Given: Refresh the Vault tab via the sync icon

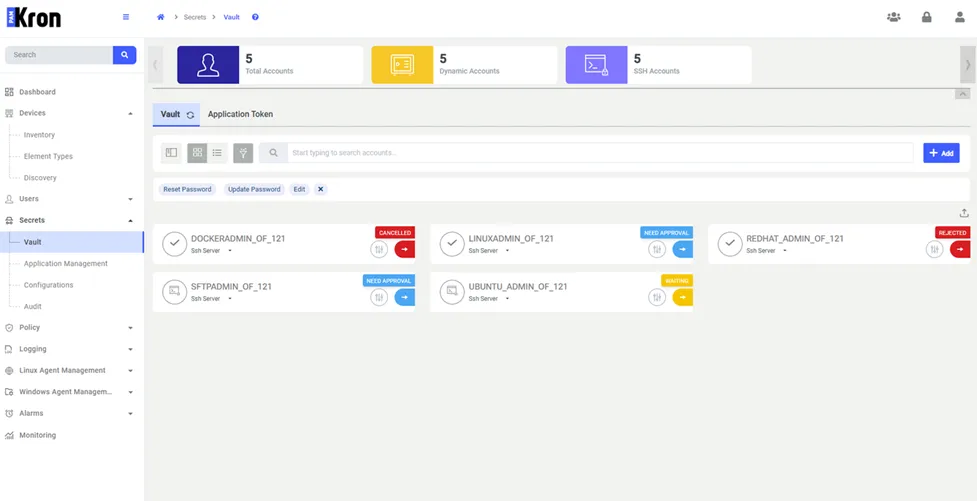Looking at the screenshot, I should pyautogui.click(x=190, y=115).
